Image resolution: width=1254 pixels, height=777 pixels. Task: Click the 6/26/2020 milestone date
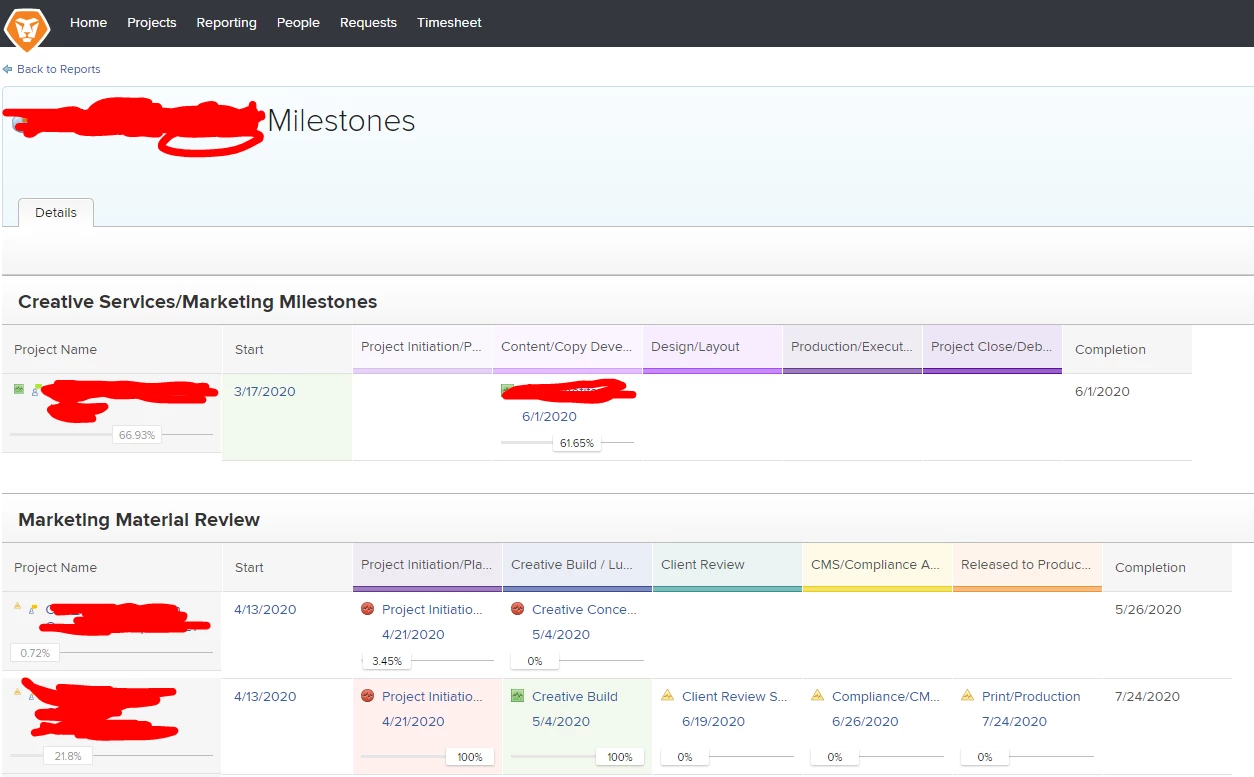click(865, 721)
